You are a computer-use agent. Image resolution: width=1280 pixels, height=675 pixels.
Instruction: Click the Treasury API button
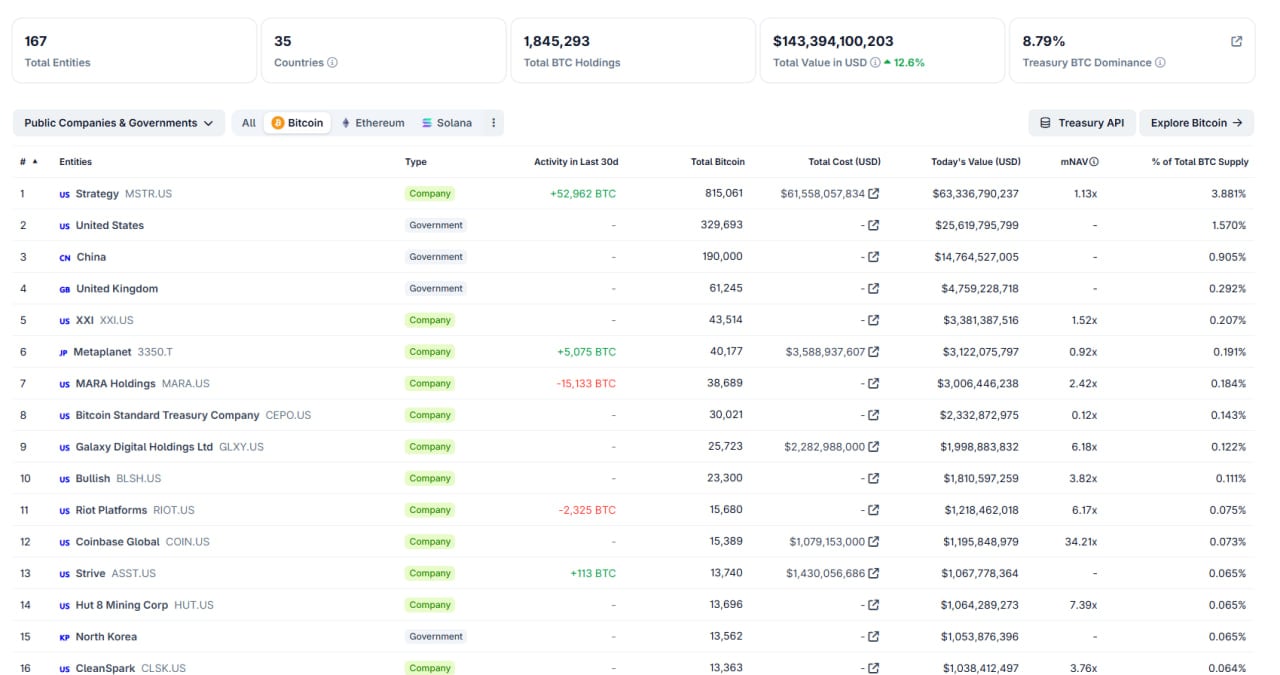pos(1082,122)
